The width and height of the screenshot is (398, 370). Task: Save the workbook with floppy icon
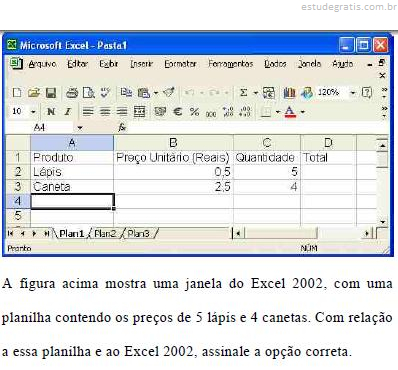click(x=51, y=93)
